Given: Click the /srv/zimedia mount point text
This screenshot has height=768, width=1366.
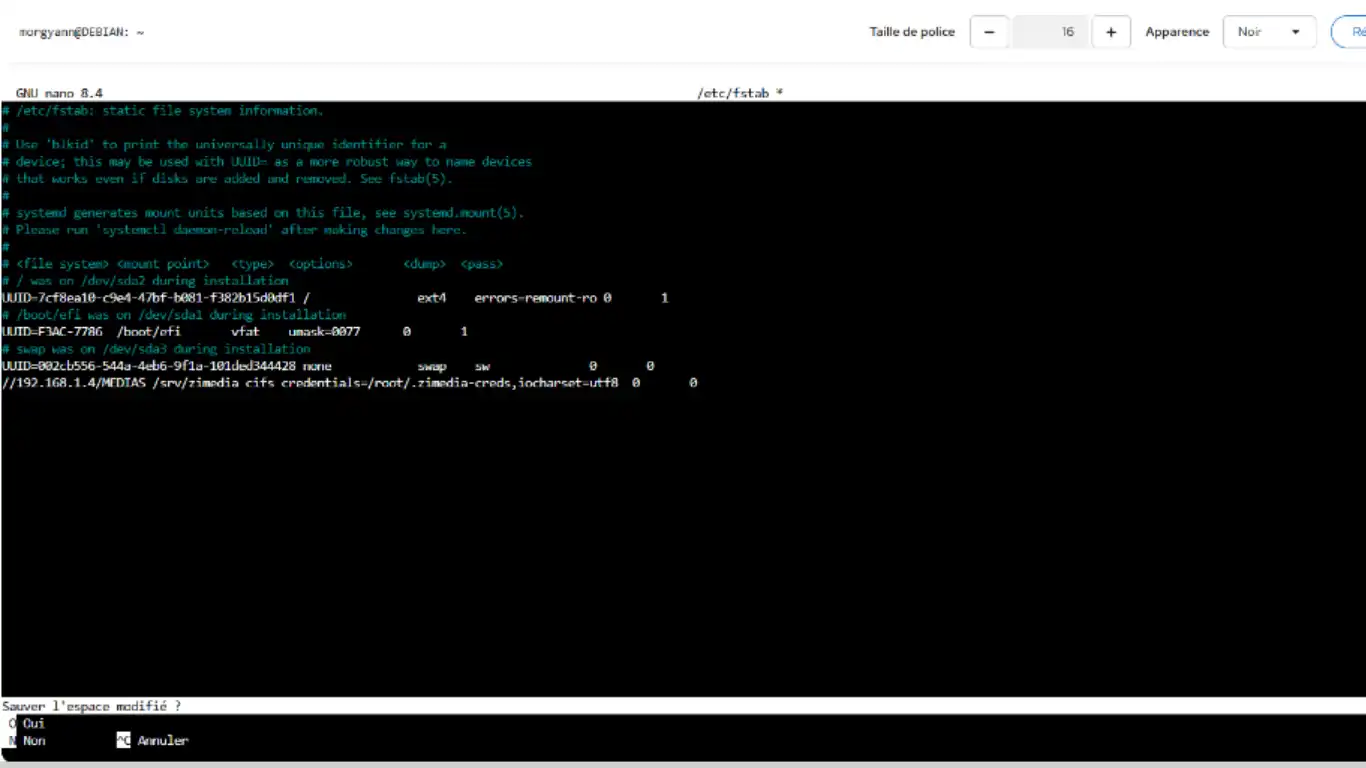Looking at the screenshot, I should pyautogui.click(x=195, y=383).
